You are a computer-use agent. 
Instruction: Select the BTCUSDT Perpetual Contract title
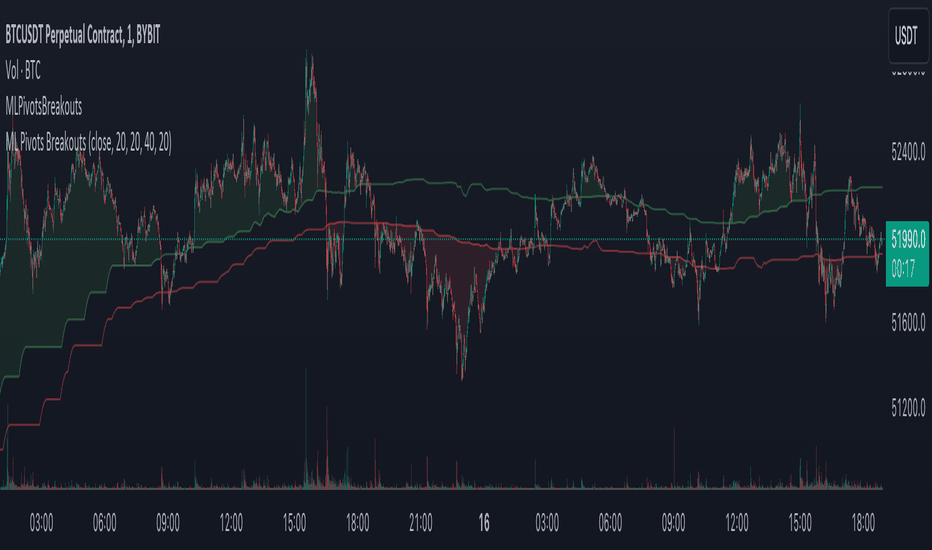tap(83, 36)
